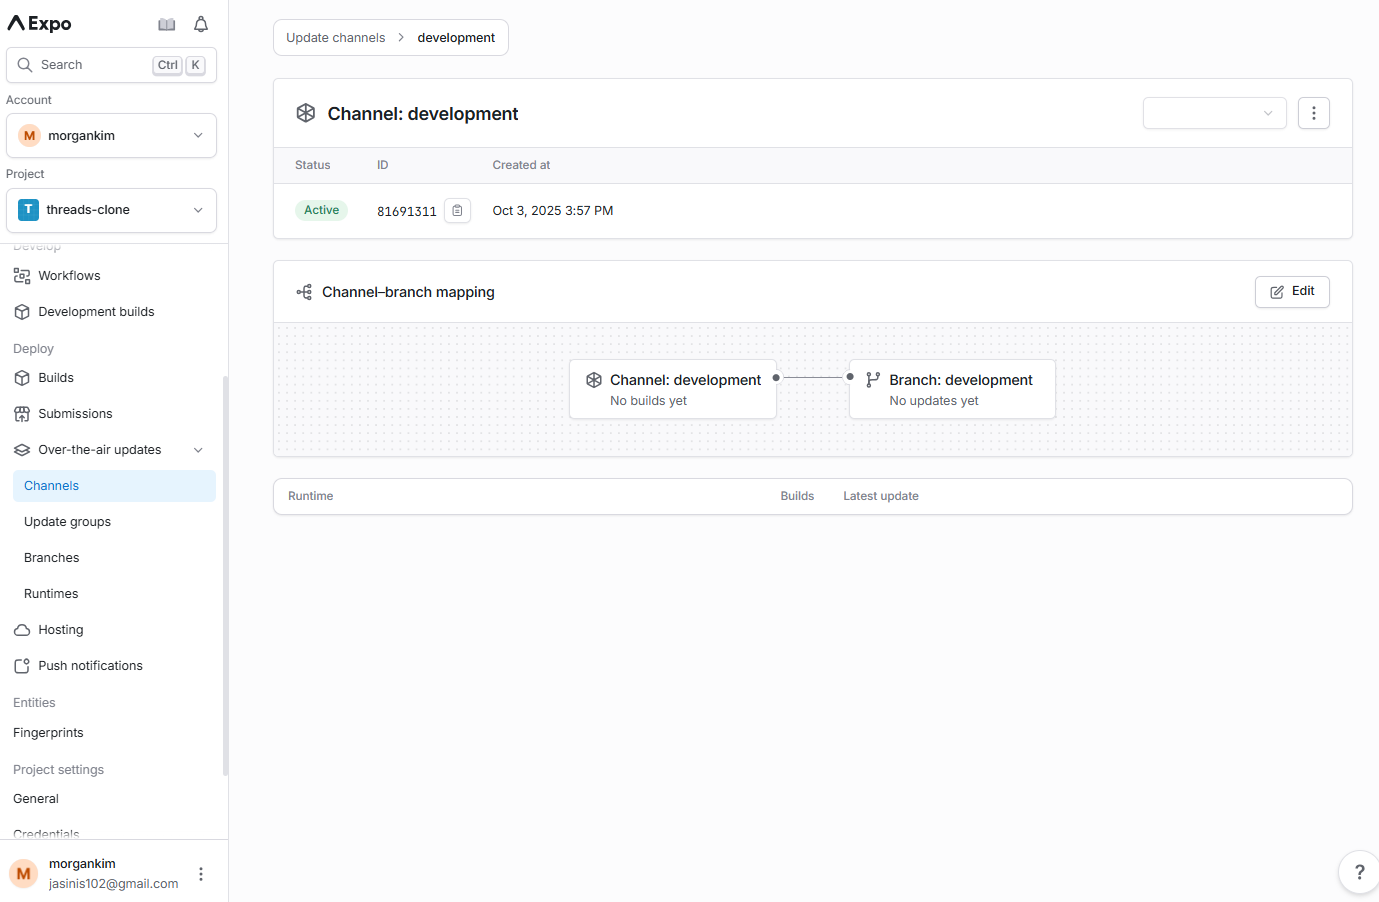Select Channels in the sidebar
This screenshot has height=902, width=1379.
[114, 486]
